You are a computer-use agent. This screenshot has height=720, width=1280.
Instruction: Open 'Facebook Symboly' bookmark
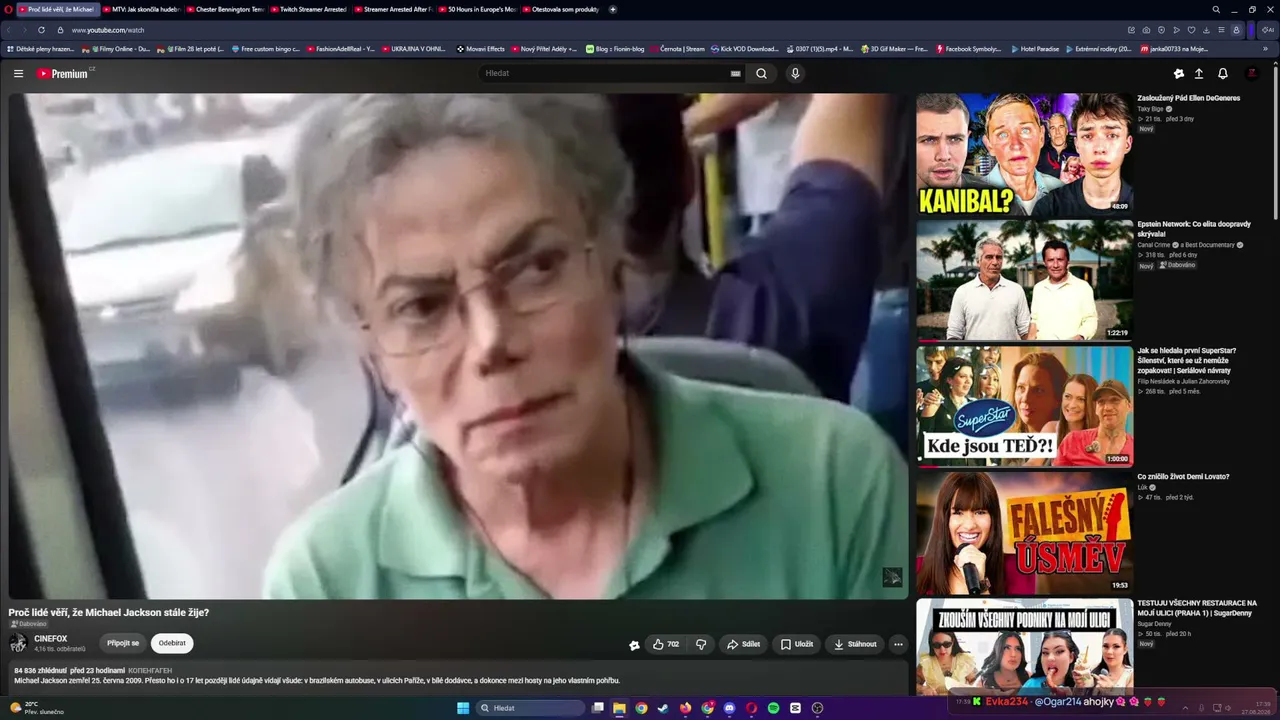[x=968, y=49]
